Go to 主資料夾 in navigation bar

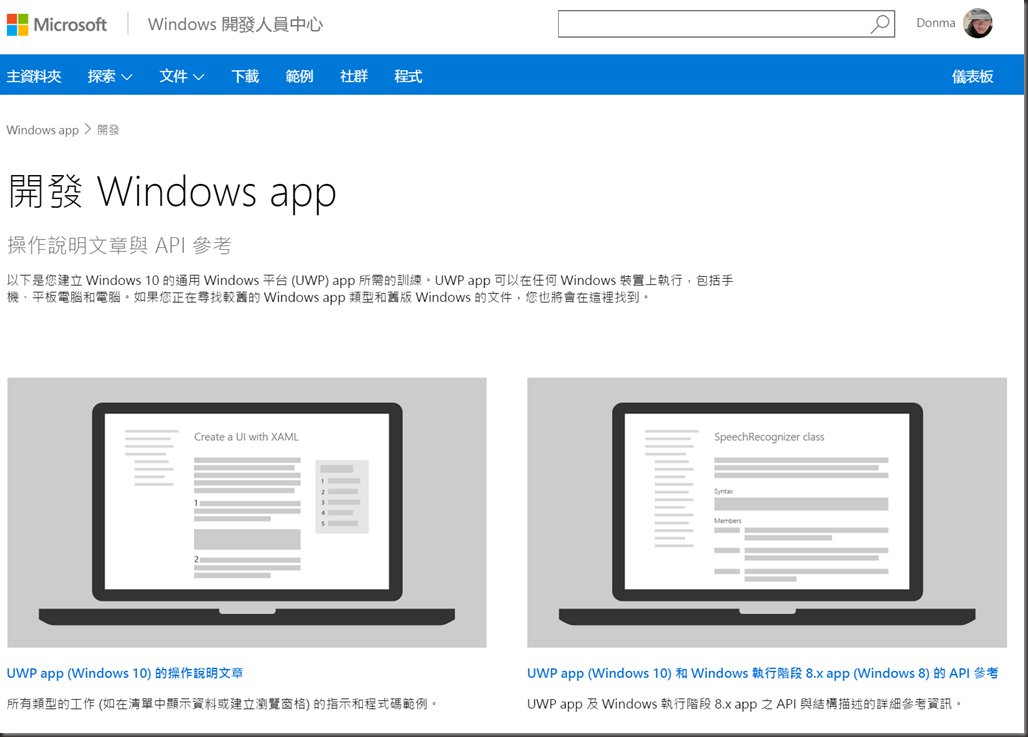(x=34, y=76)
